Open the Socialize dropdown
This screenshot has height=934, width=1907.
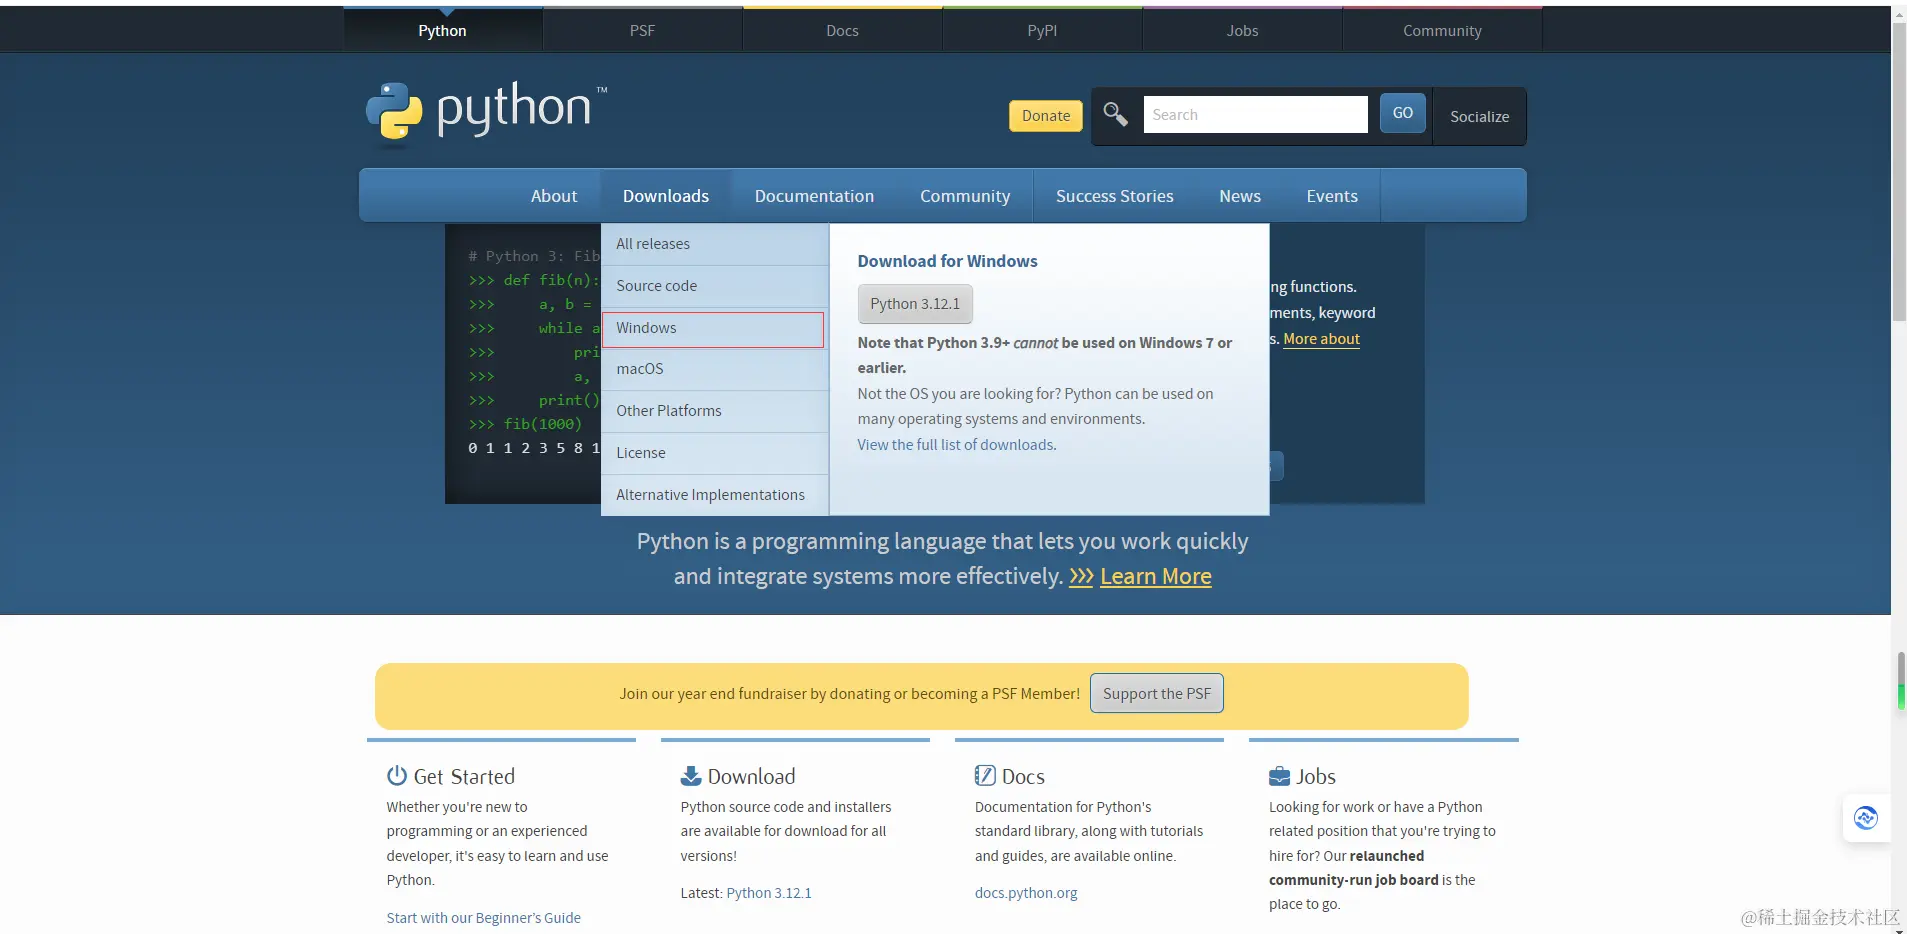coord(1479,117)
